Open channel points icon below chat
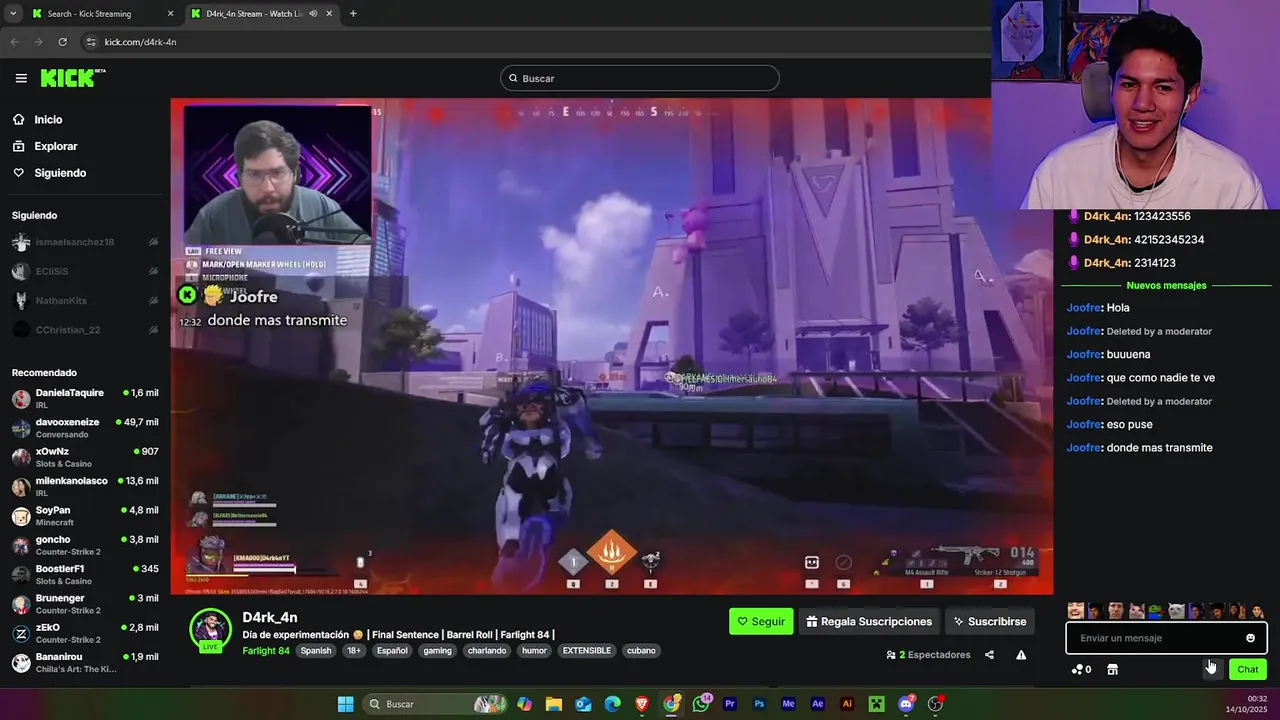Viewport: 1280px width, 720px height. coord(1081,669)
